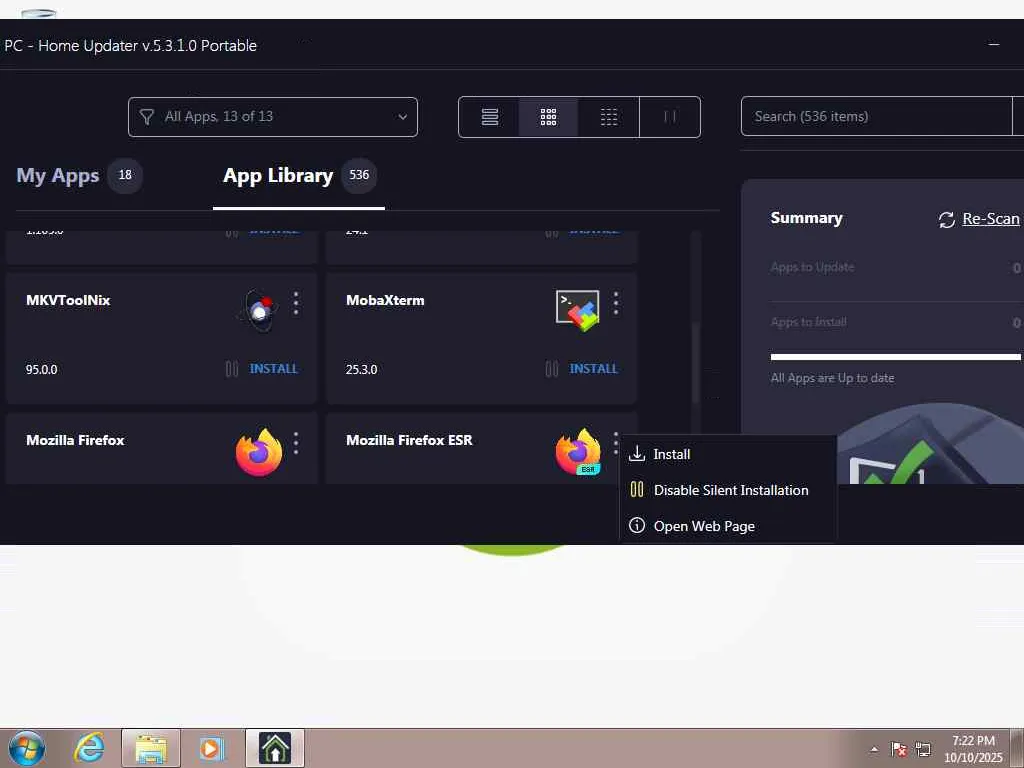Show hidden system tray icons
1024x768 pixels.
point(874,749)
